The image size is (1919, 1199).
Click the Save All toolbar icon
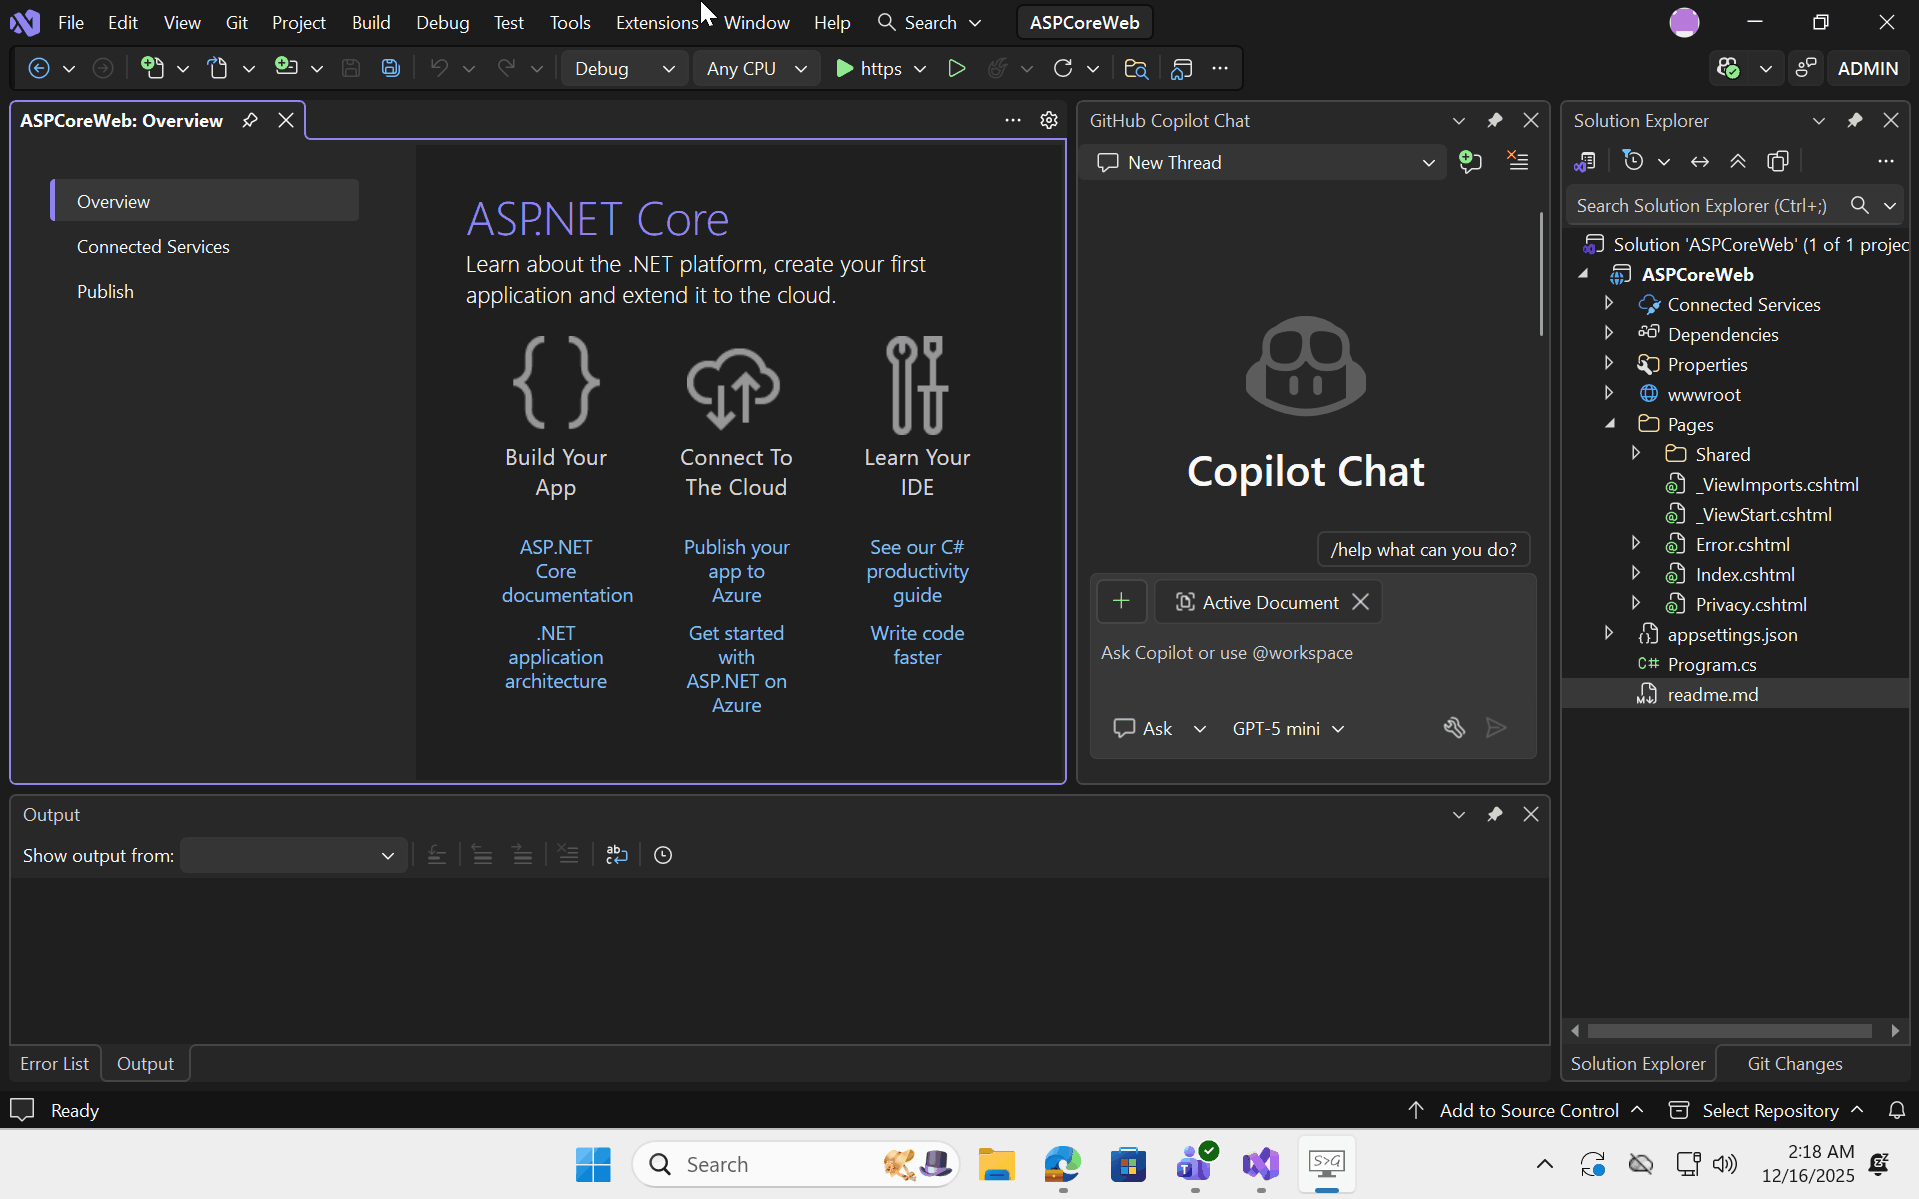tap(390, 68)
